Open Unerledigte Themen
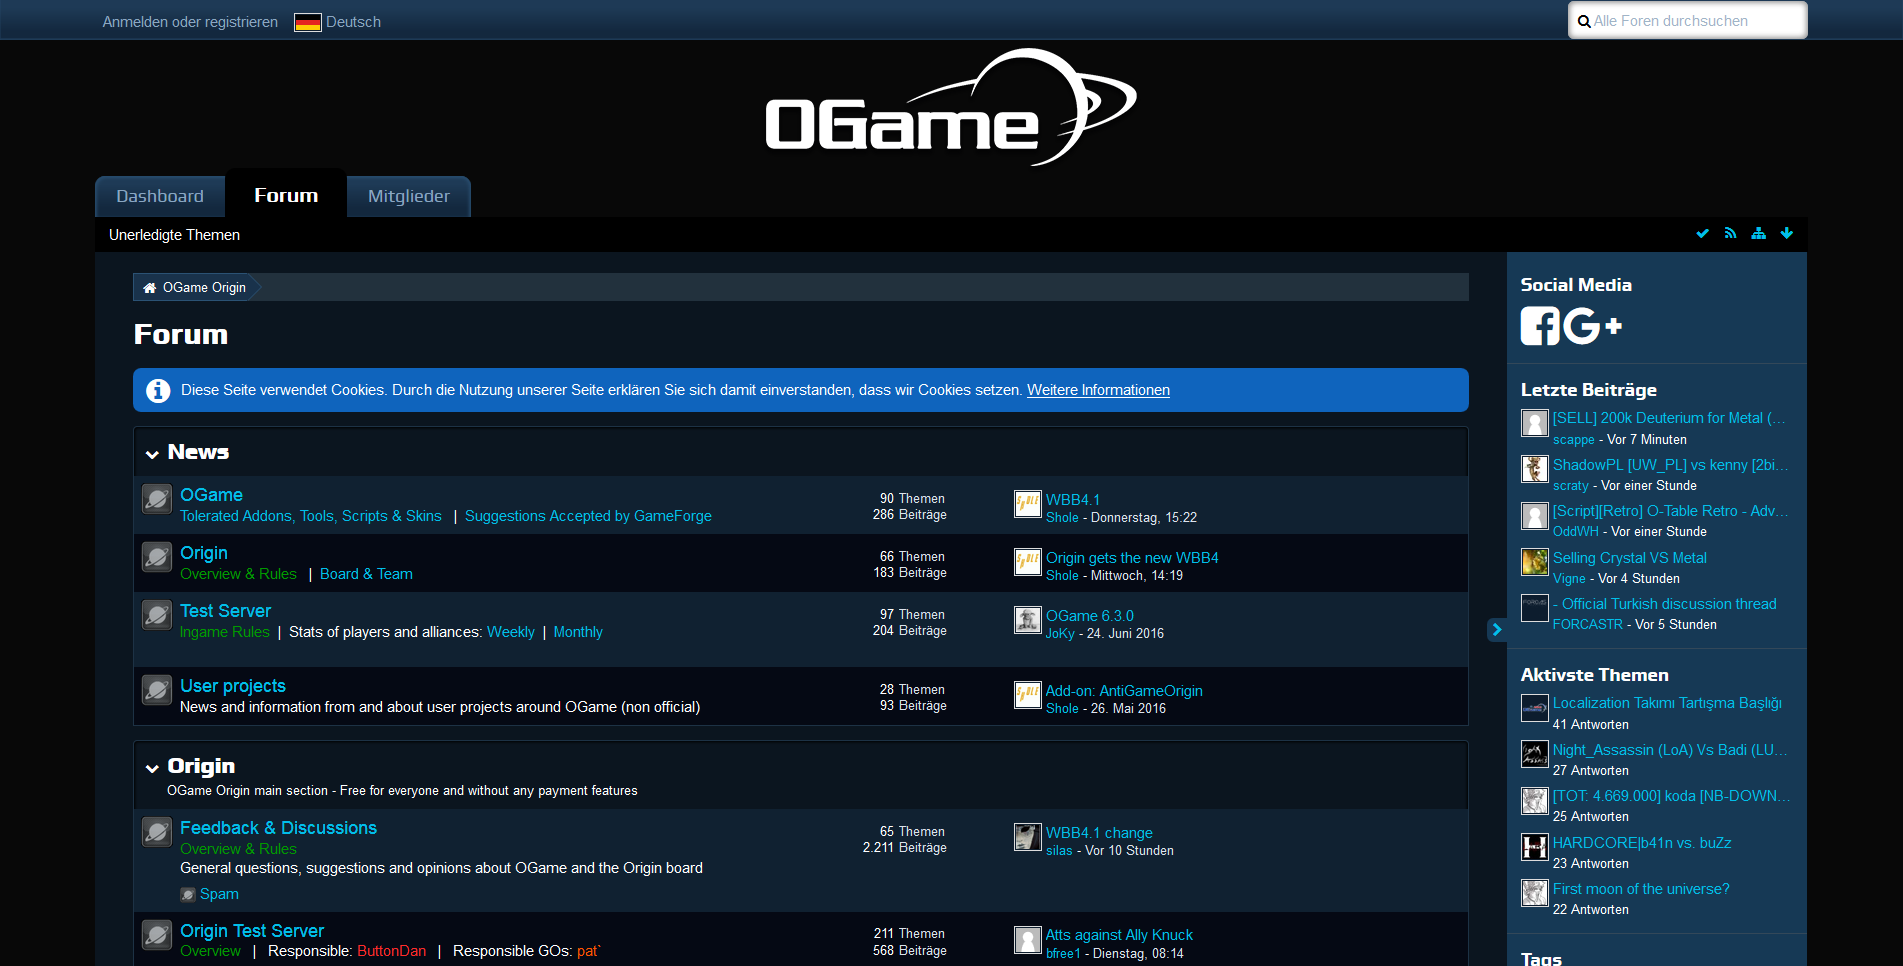The height and width of the screenshot is (966, 1903). (x=174, y=234)
